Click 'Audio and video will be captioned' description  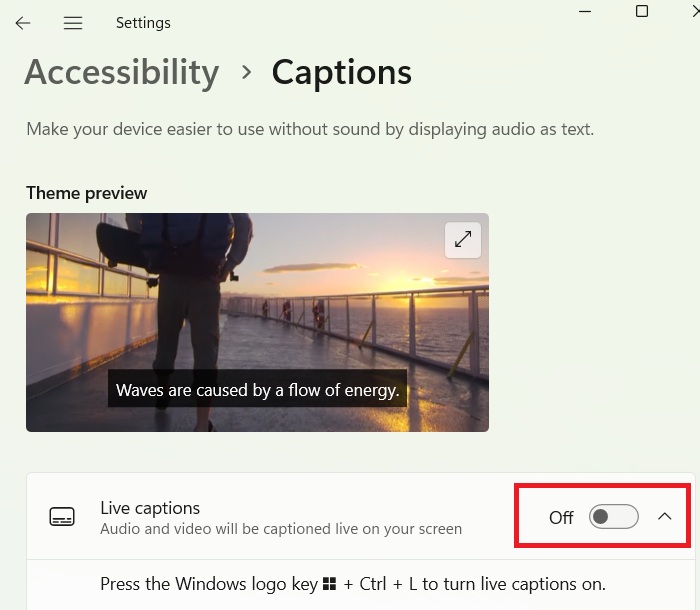pos(281,529)
